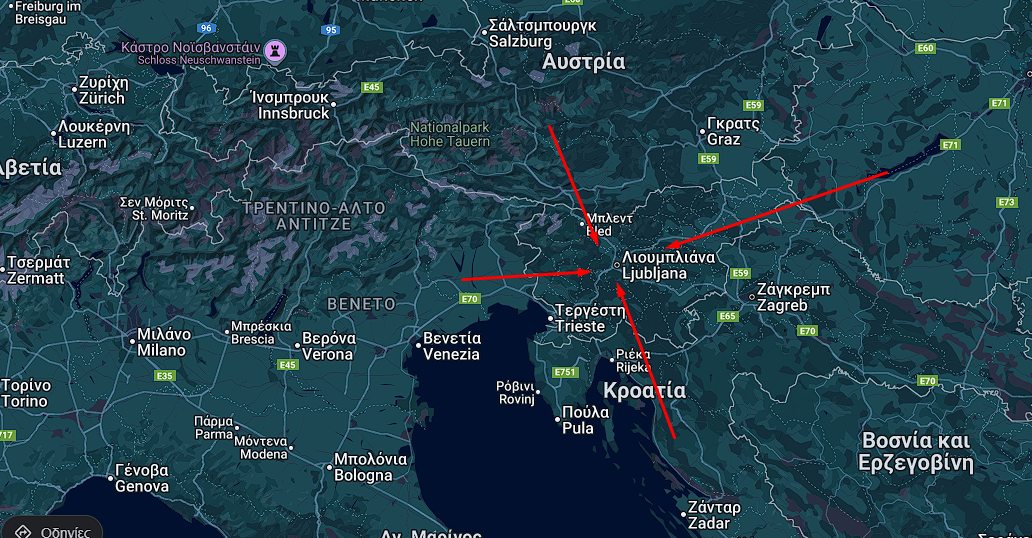Open the Directions button at bottom left
The width and height of the screenshot is (1032, 538).
tap(51, 528)
